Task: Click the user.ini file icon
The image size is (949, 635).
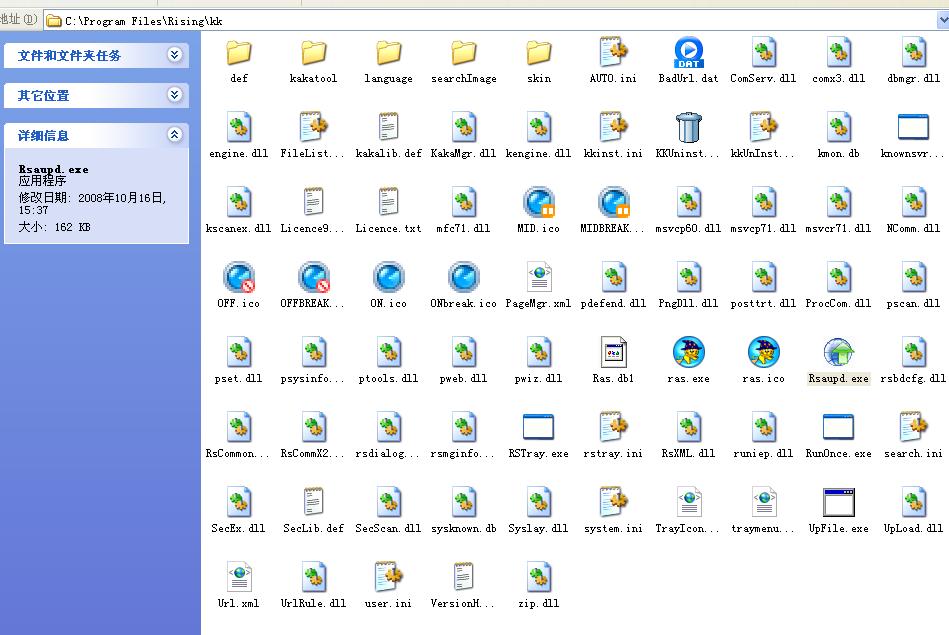Action: 389,577
